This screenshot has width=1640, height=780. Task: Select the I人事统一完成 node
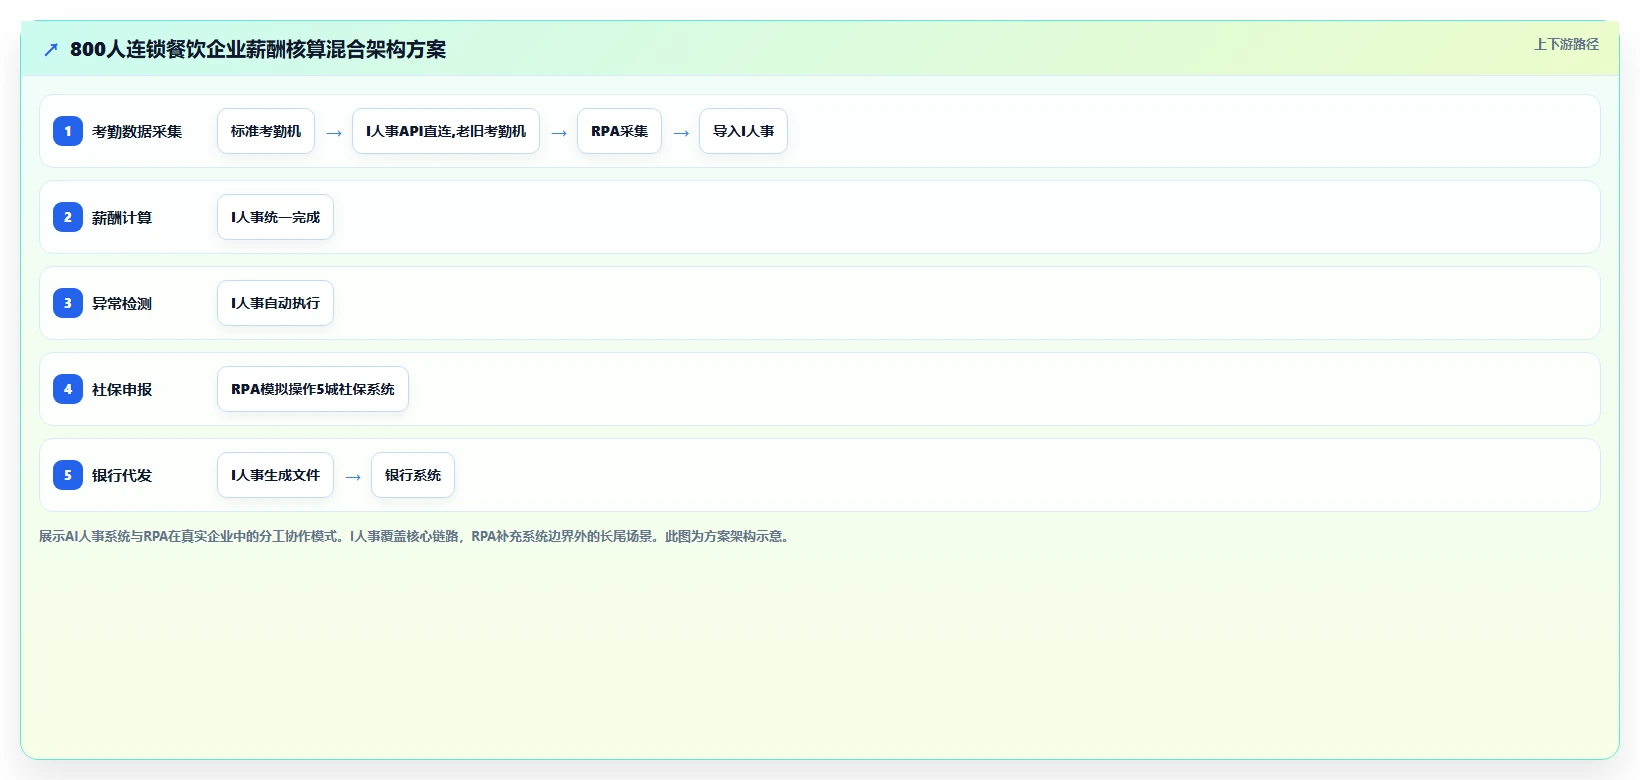275,217
